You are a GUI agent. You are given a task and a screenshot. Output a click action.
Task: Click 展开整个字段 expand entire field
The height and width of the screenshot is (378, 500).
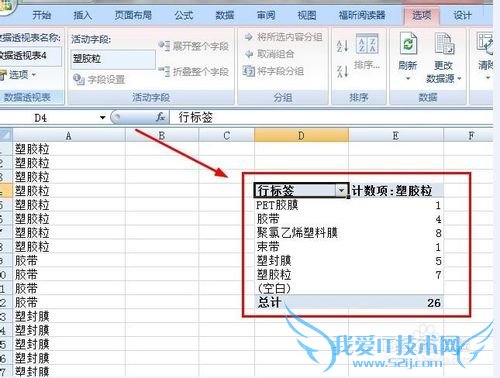click(194, 46)
